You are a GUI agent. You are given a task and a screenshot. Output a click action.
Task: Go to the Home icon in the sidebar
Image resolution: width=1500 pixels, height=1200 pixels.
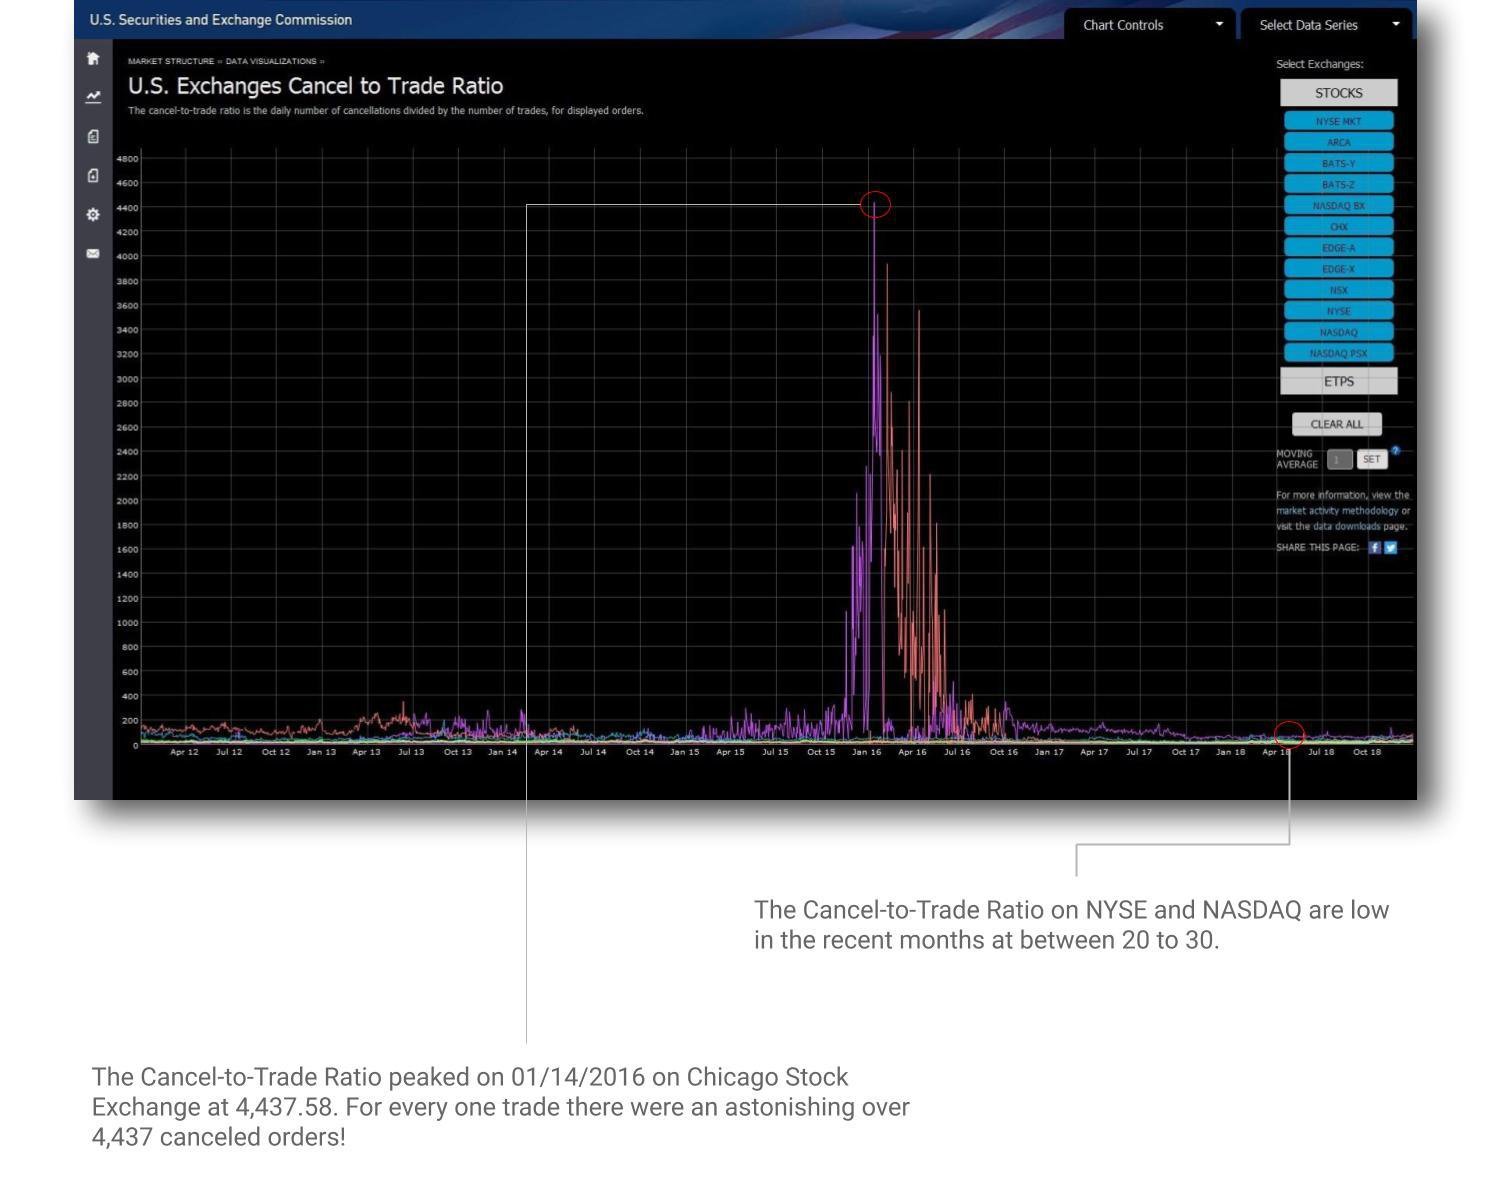(93, 58)
